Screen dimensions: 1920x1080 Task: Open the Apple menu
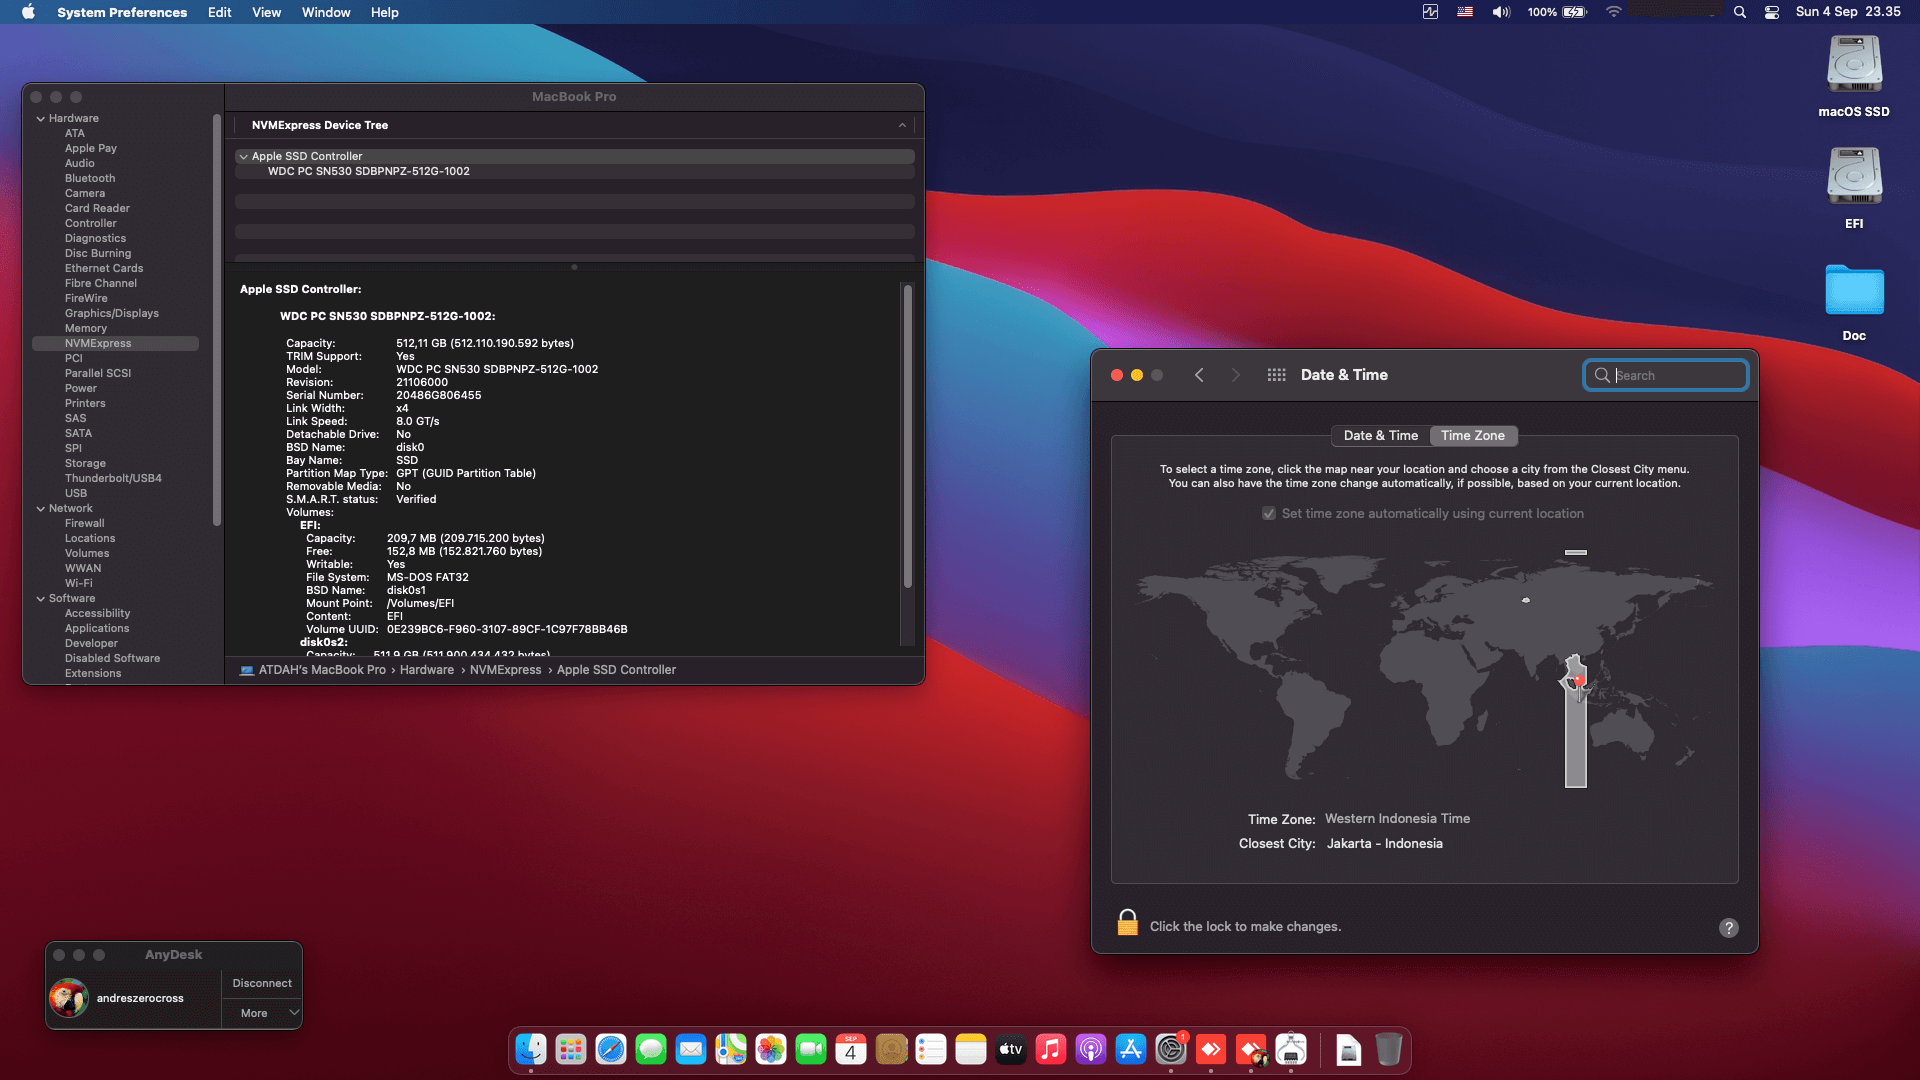pyautogui.click(x=28, y=12)
